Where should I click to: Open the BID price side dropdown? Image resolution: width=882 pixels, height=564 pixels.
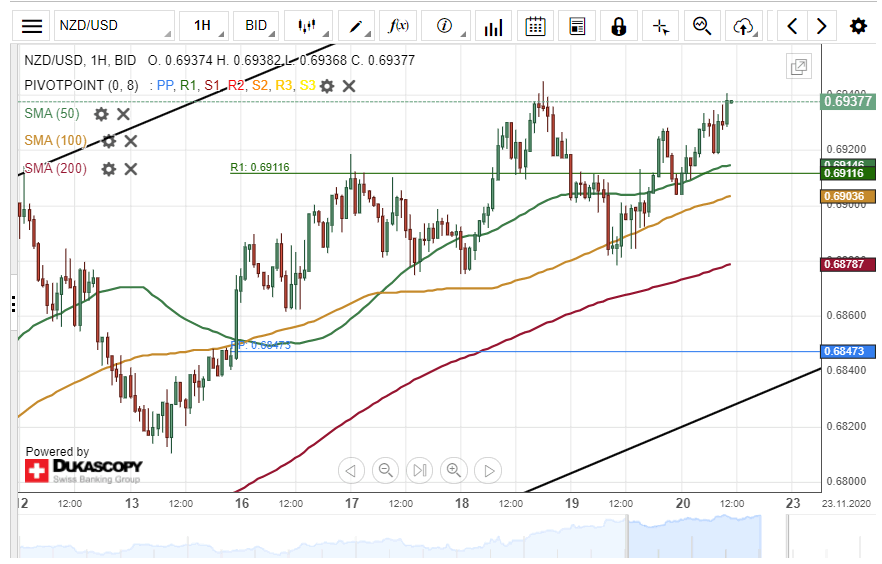click(x=257, y=26)
